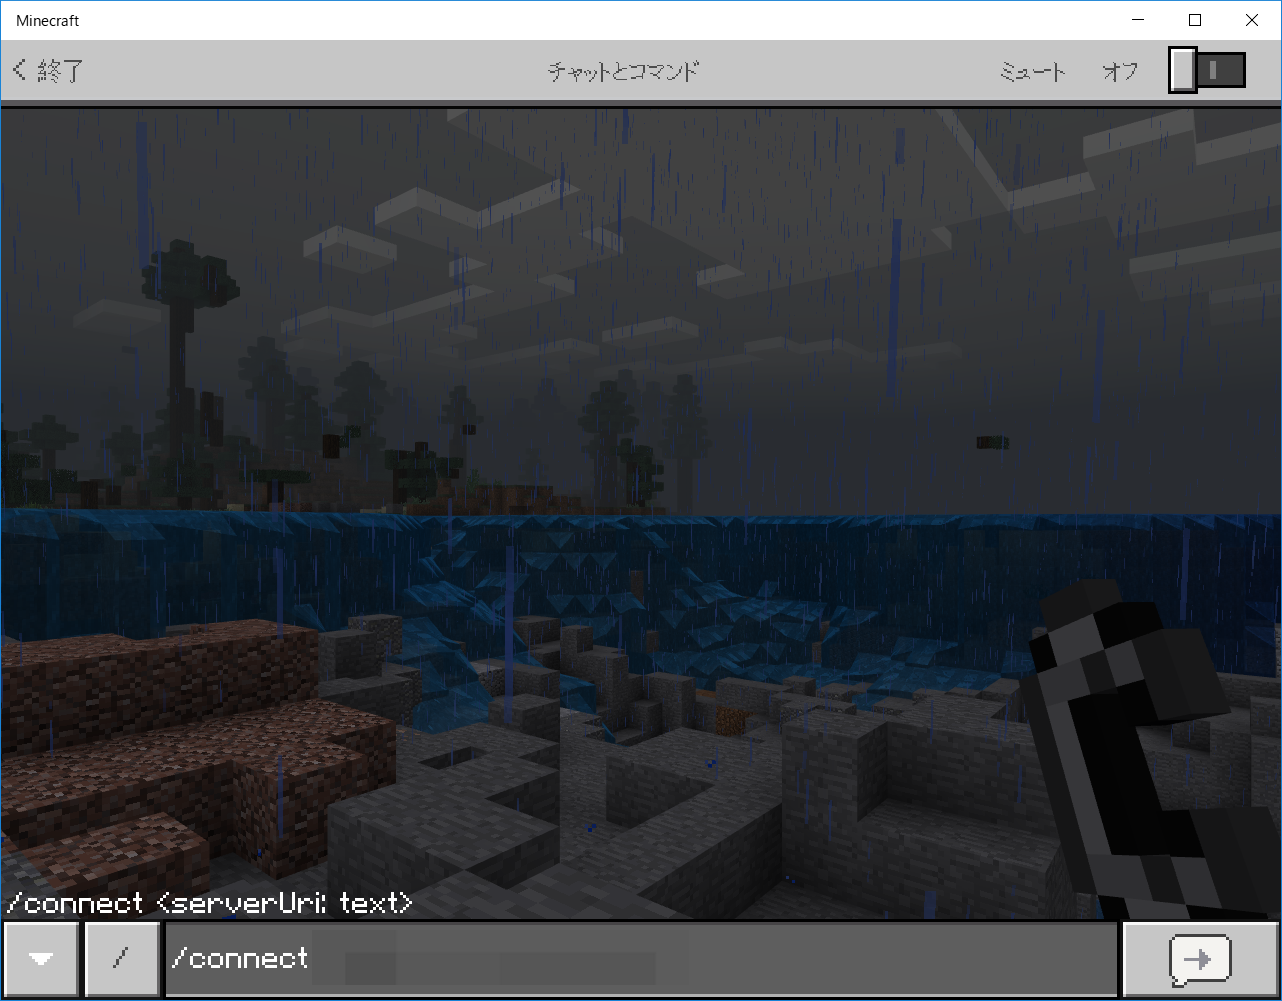
Task: Send the chat message with arrow button
Action: [1200, 959]
